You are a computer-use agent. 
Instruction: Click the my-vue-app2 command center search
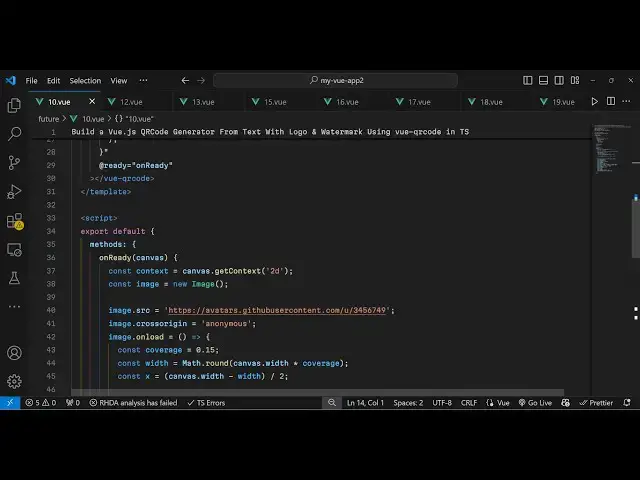click(x=336, y=80)
